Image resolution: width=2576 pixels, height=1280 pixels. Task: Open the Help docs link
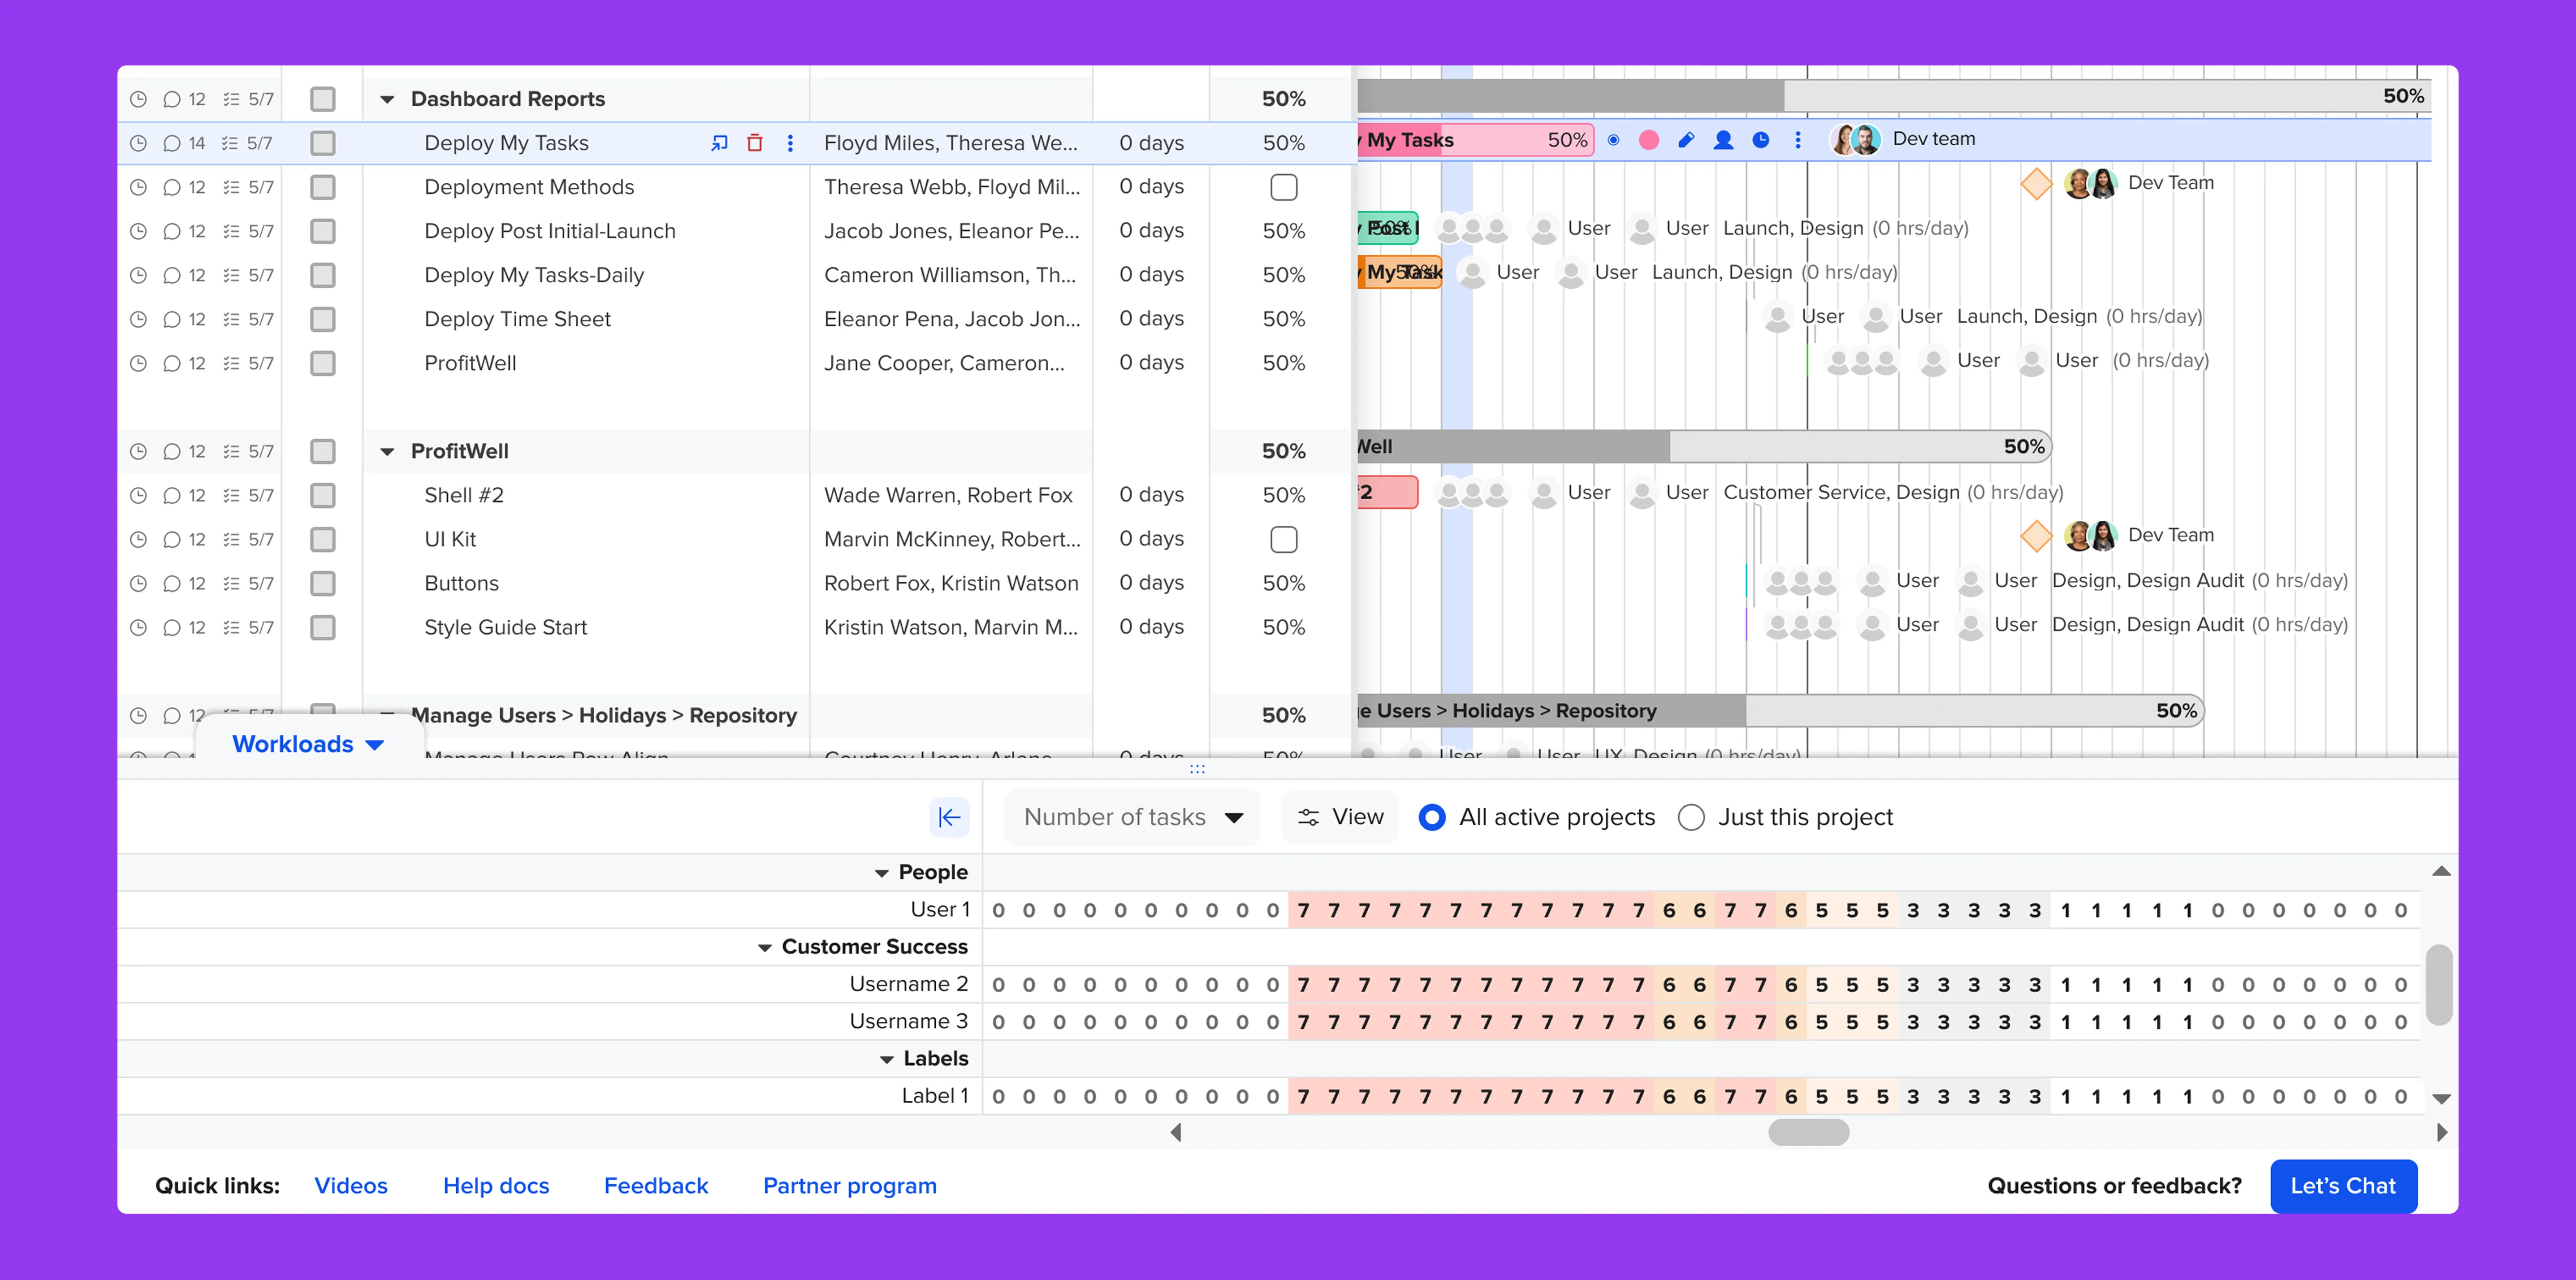[496, 1186]
